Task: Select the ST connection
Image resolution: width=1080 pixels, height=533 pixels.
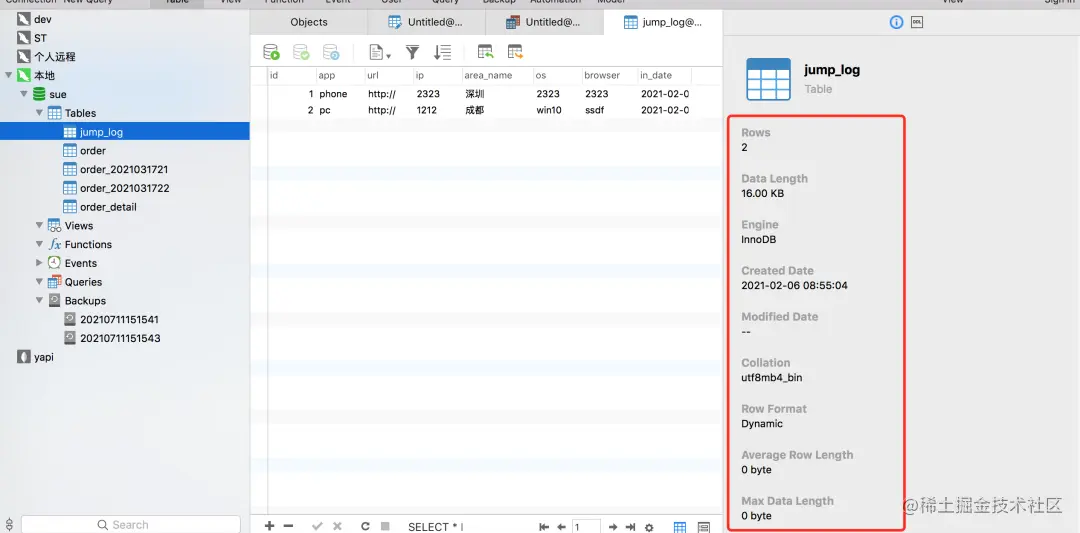Action: click(40, 38)
